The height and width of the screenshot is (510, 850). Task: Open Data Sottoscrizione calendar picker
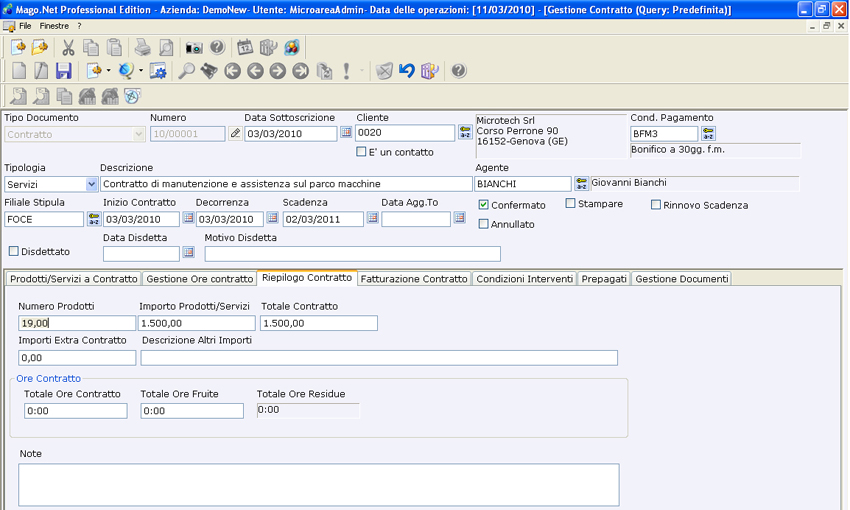pyautogui.click(x=346, y=132)
